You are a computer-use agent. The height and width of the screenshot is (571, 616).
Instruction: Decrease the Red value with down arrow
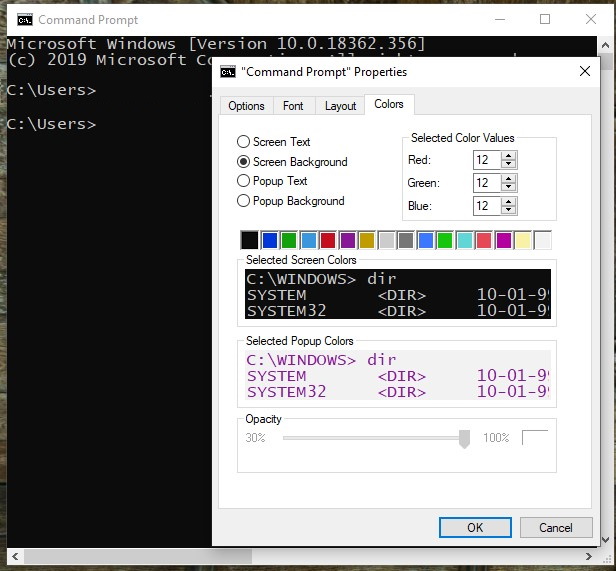[x=508, y=164]
